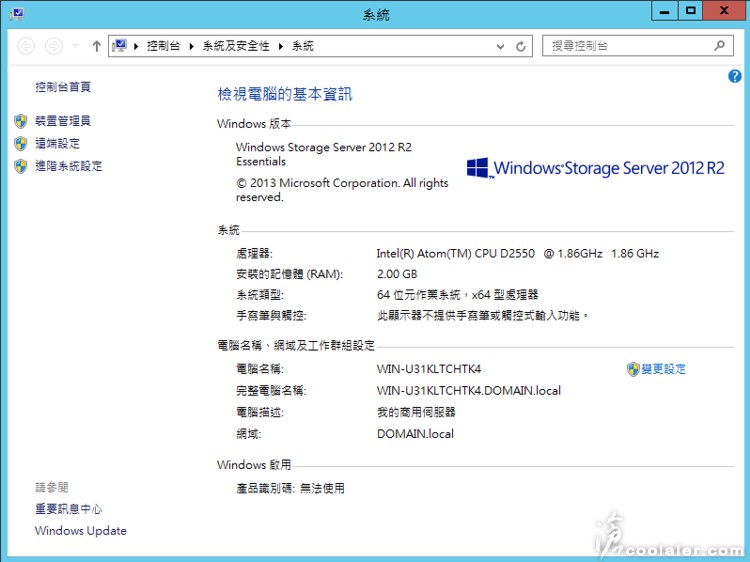Close the 系統 window
This screenshot has height=562, width=750.
coord(724,11)
